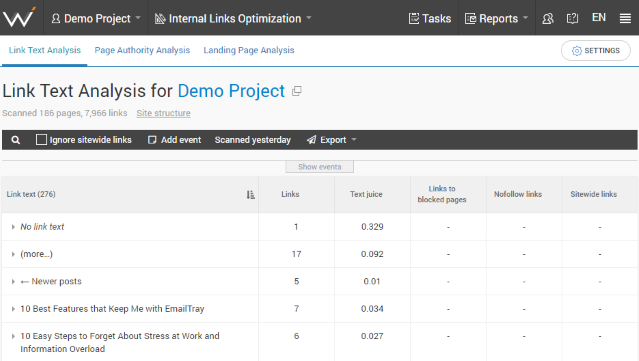Open the help book icon

572,18
